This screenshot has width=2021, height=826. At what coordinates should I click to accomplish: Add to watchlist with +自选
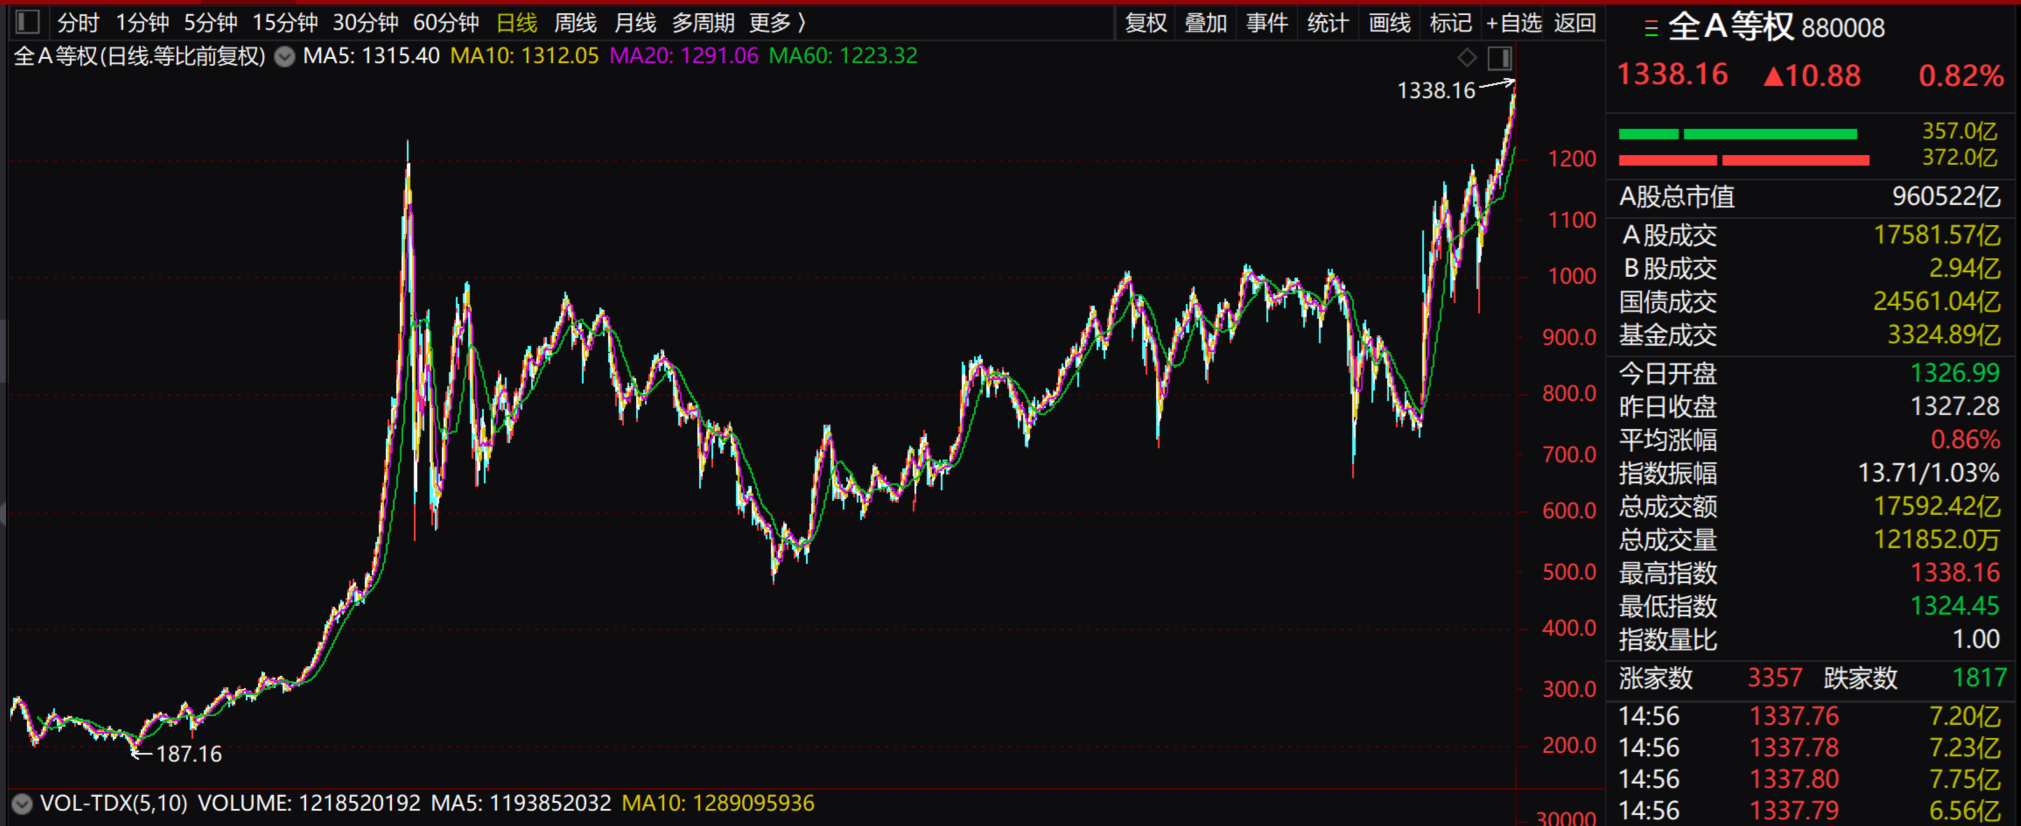tap(1514, 22)
